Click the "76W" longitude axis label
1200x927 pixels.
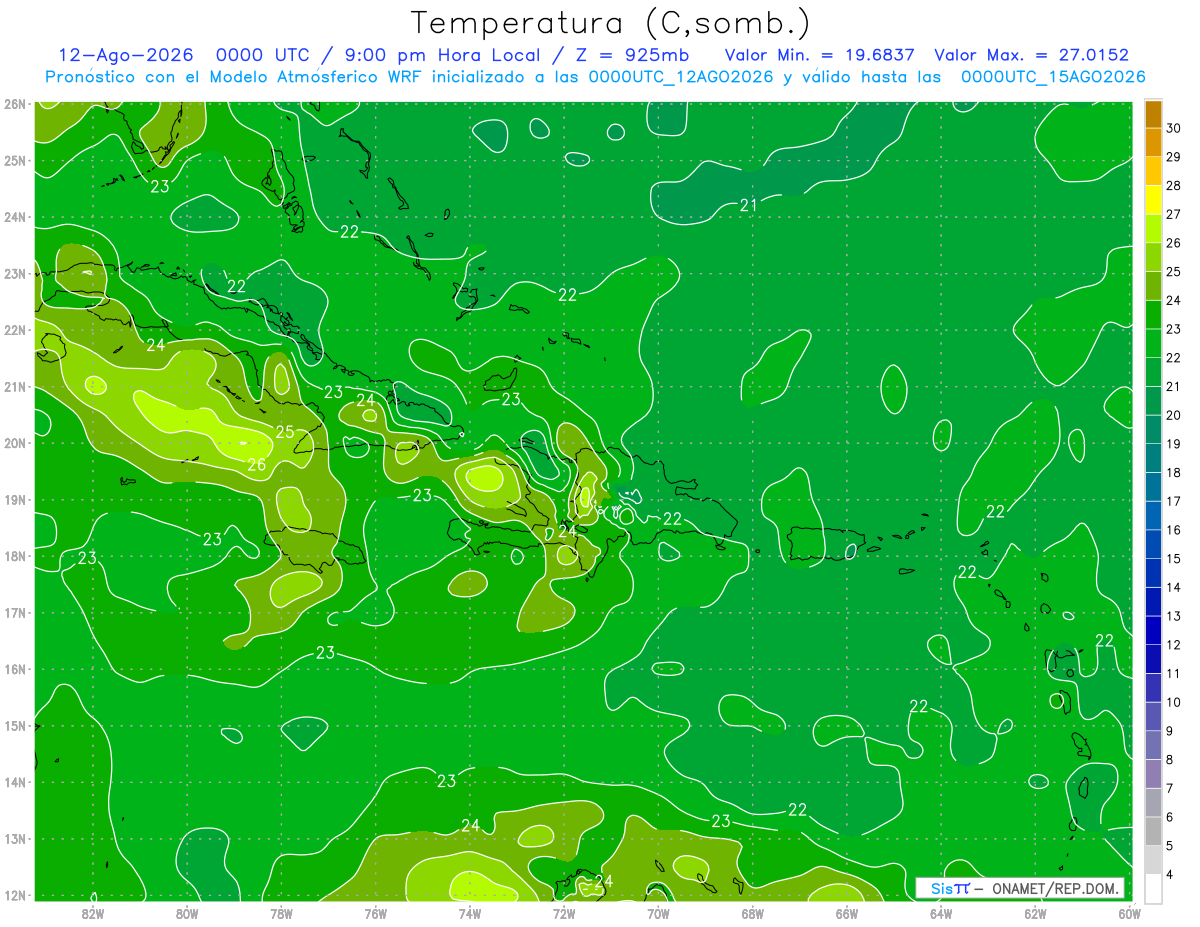click(376, 912)
